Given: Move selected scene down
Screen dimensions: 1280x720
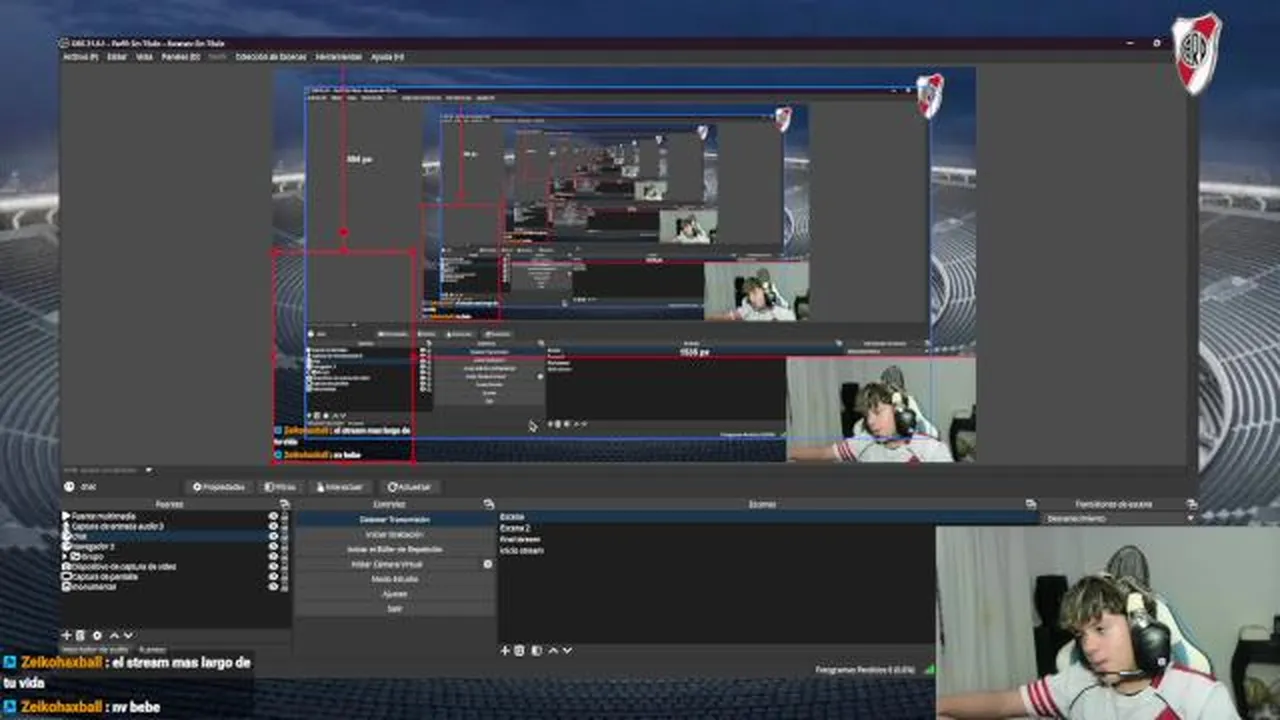Looking at the screenshot, I should point(568,650).
